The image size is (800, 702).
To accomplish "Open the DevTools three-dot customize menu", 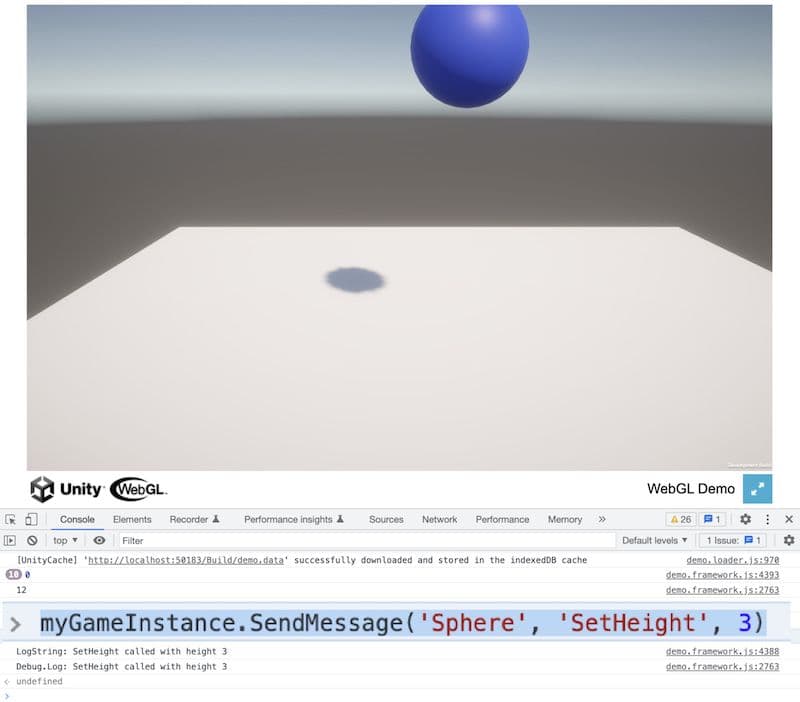I will (x=768, y=519).
